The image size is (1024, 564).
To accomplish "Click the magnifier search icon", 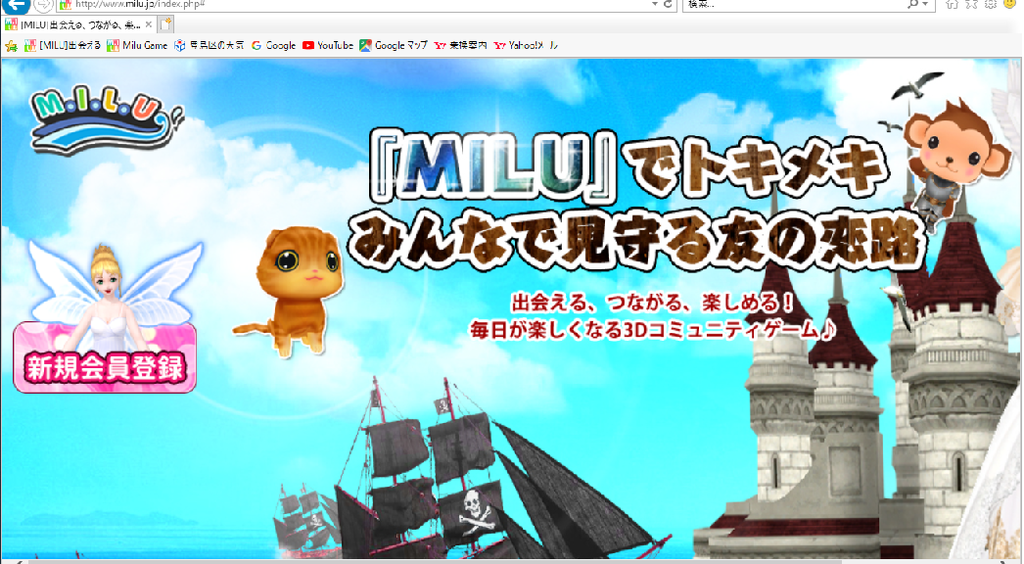I will coord(913,4).
